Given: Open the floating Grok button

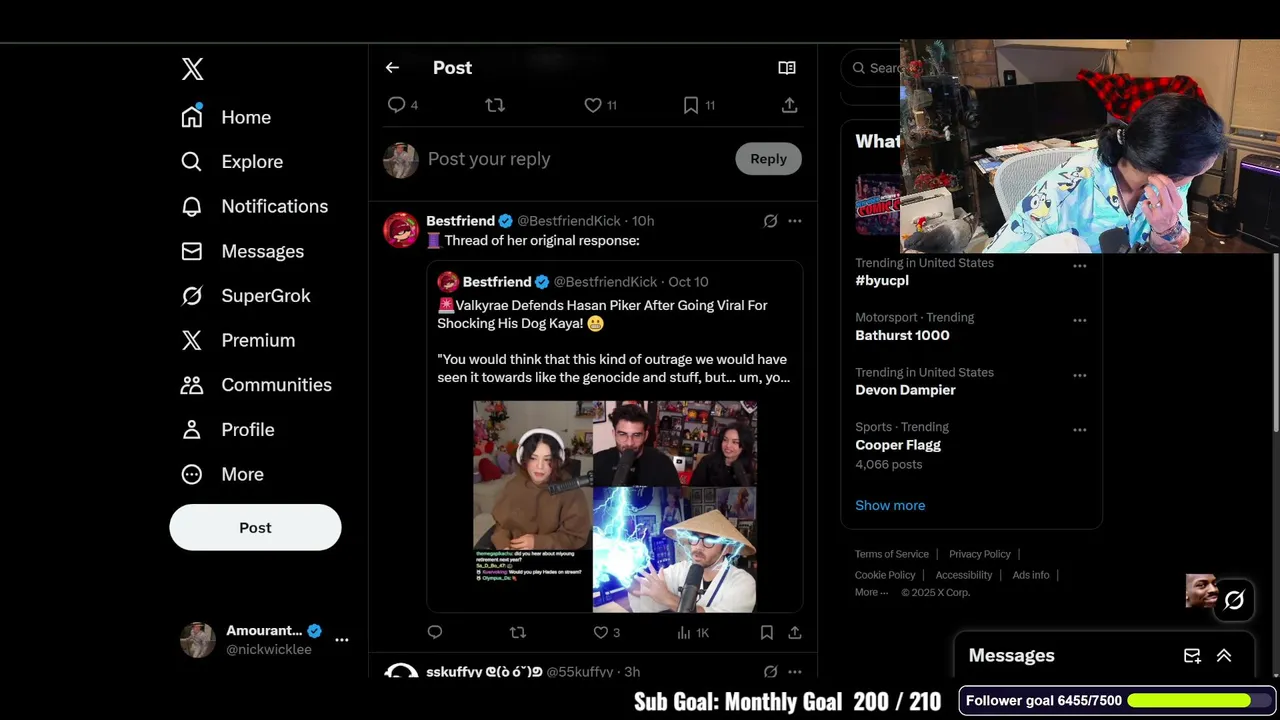Looking at the screenshot, I should click(1234, 600).
